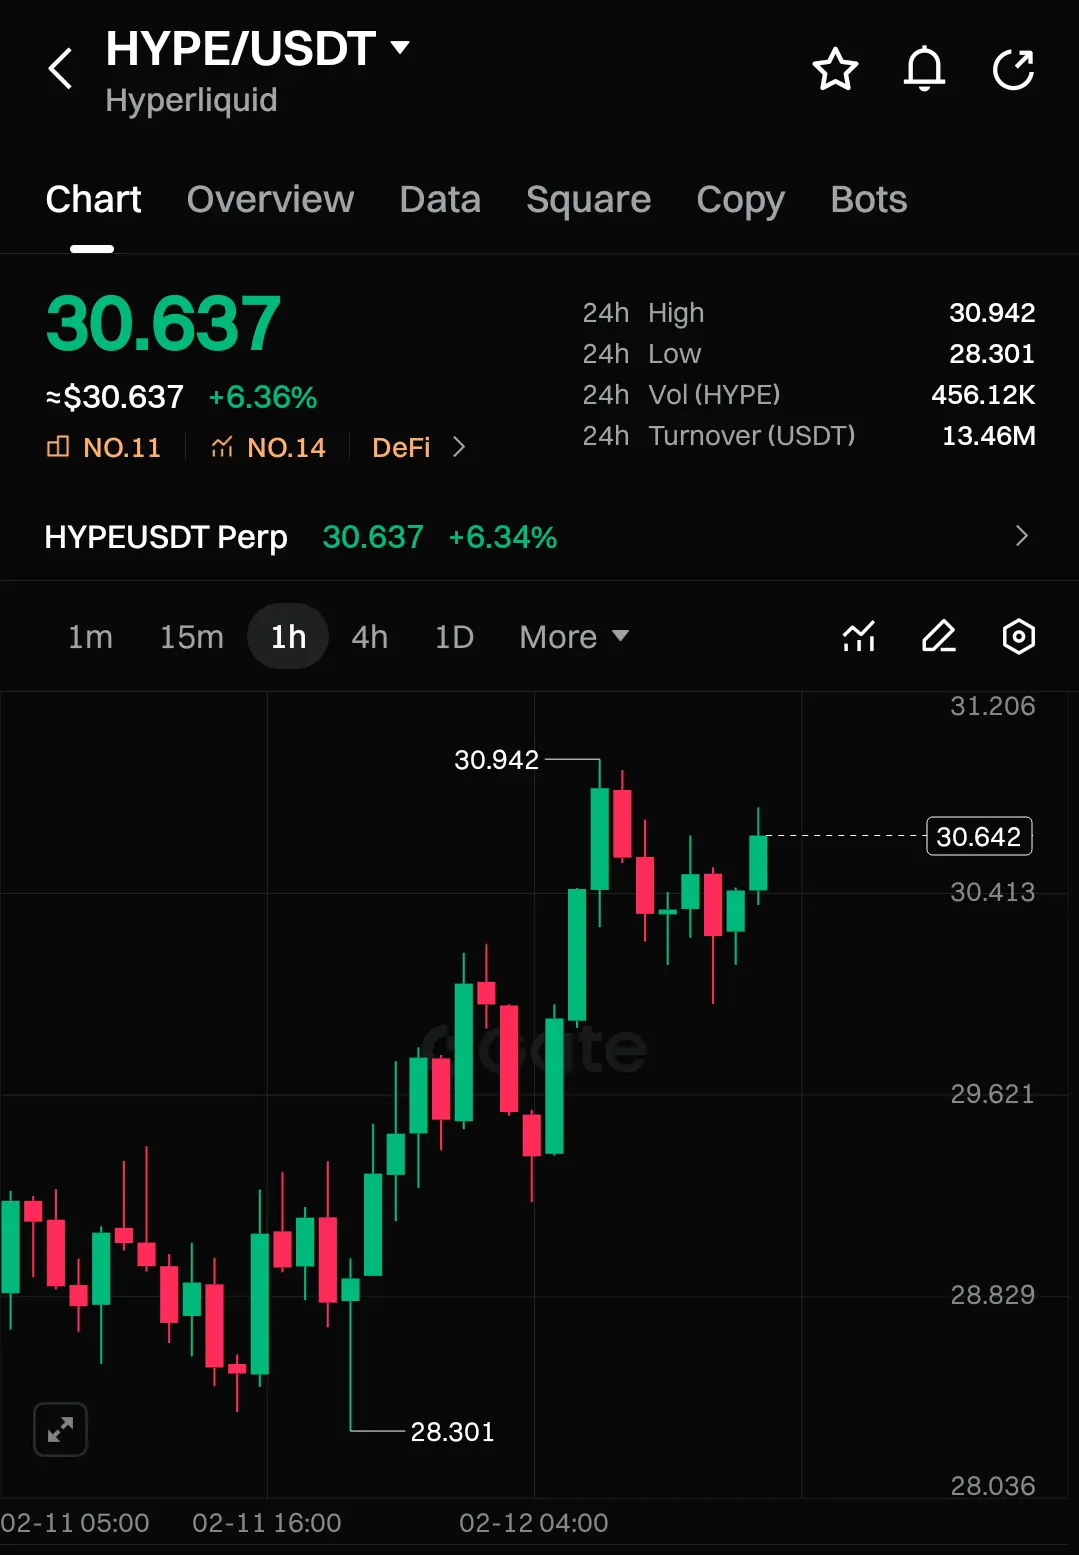Viewport: 1079px width, 1555px height.
Task: Add HYPE/USDT to favorites star
Action: point(835,69)
